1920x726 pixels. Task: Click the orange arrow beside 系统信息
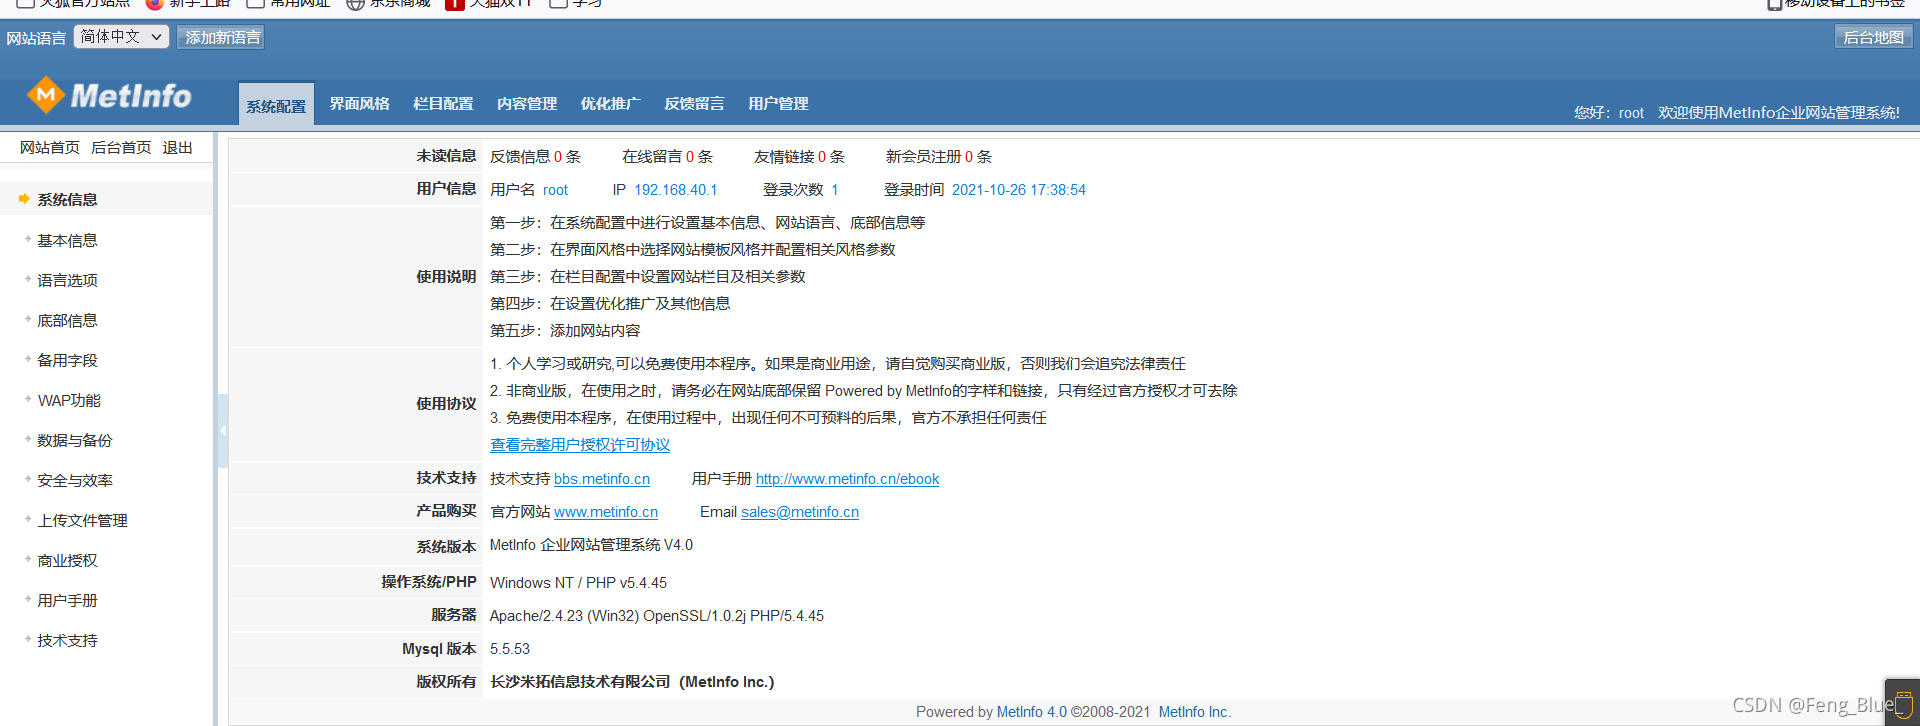24,199
